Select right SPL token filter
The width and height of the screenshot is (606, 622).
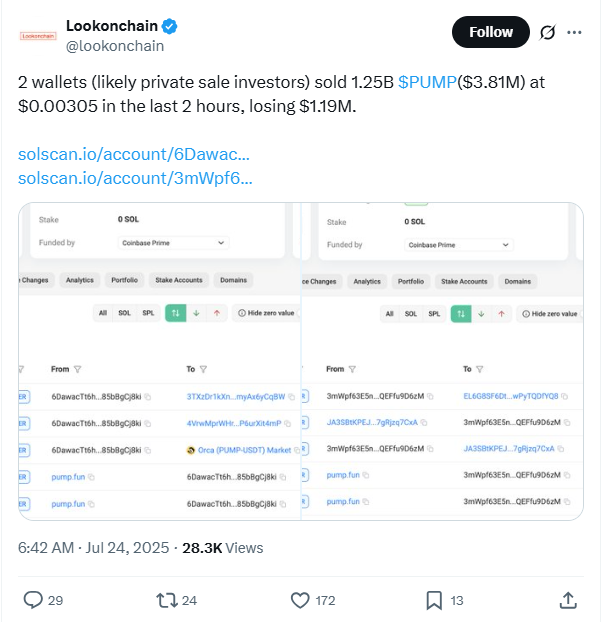coord(434,314)
